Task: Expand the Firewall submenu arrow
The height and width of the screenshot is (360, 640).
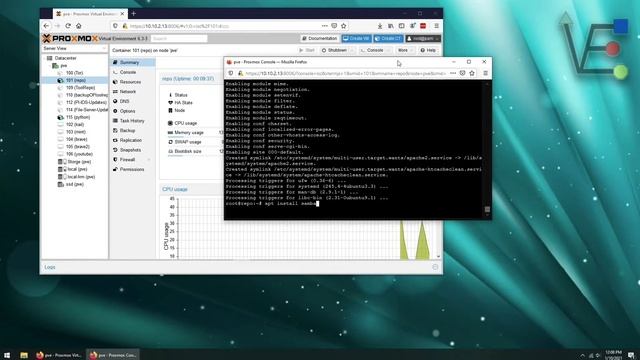Action: click(149, 160)
